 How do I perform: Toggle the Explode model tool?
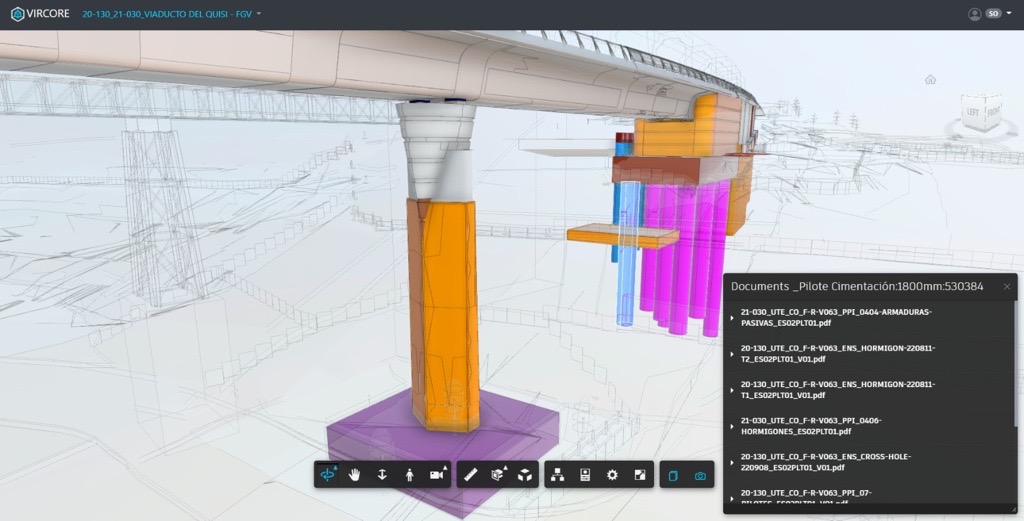pyautogui.click(x=525, y=475)
